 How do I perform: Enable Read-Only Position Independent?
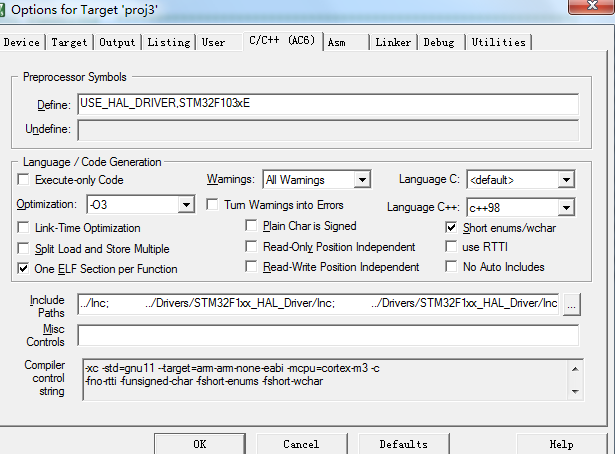pyautogui.click(x=251, y=246)
